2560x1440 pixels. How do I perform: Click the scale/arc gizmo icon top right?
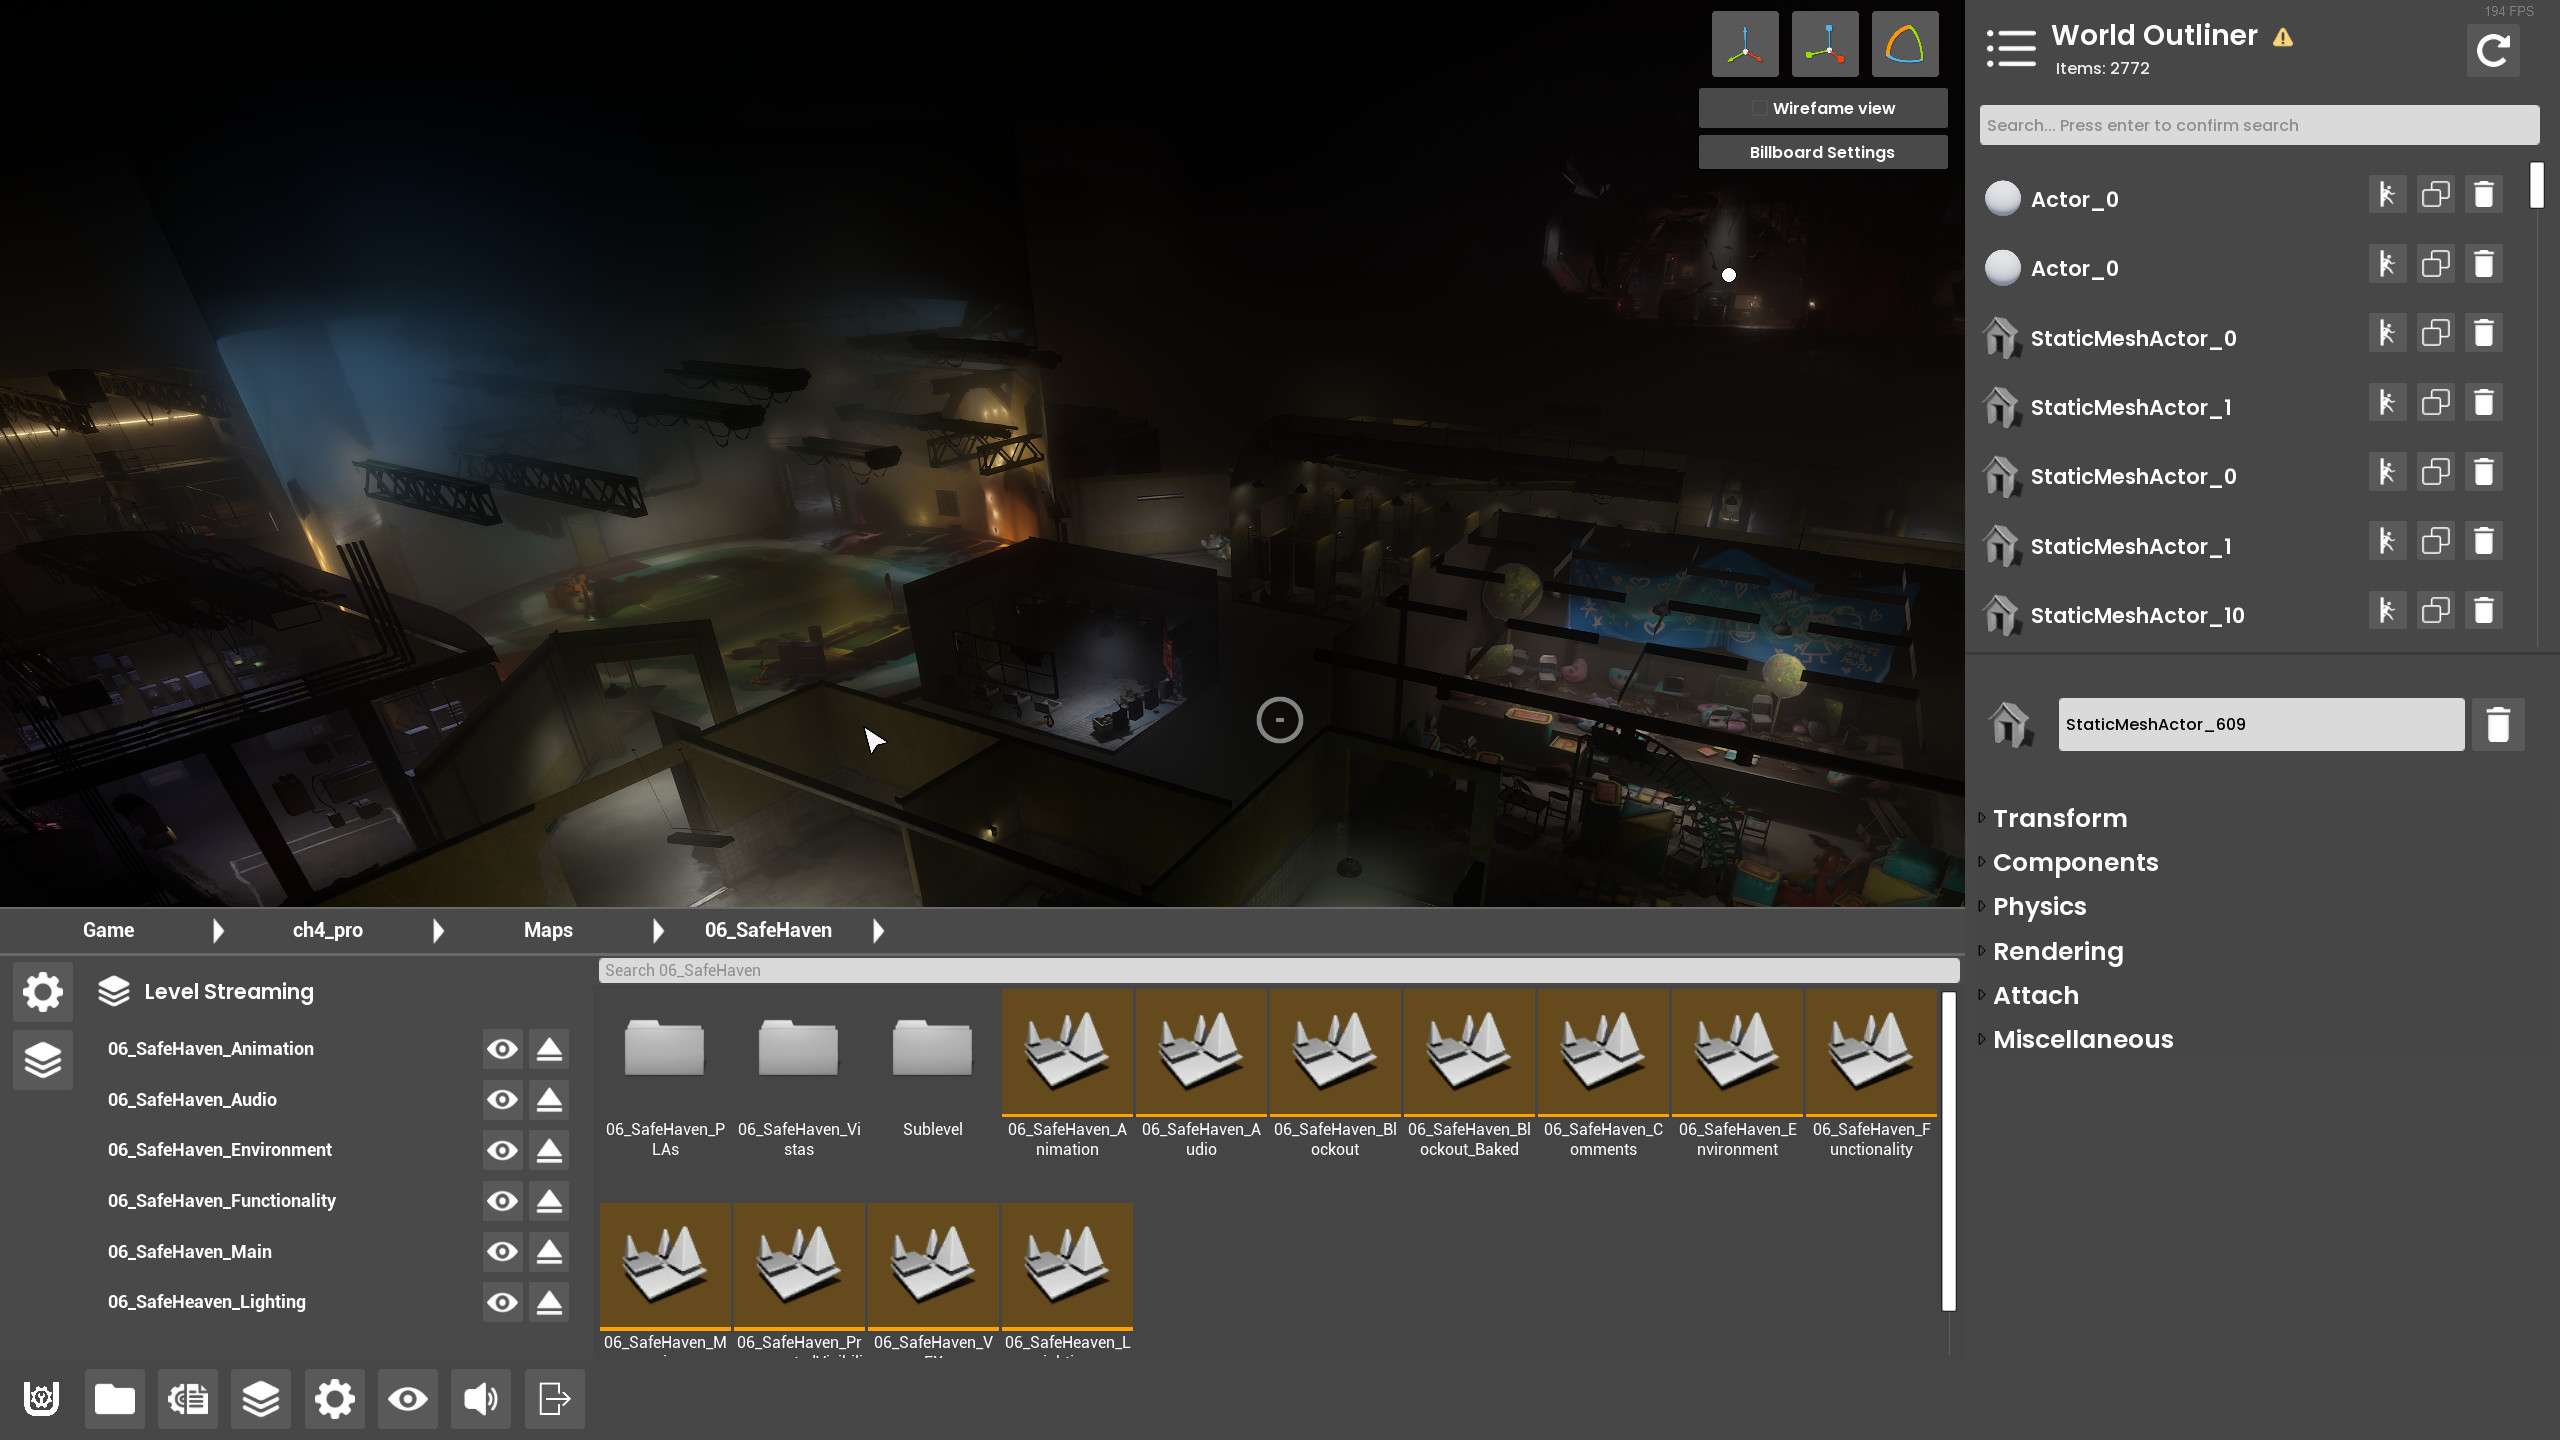(1903, 43)
